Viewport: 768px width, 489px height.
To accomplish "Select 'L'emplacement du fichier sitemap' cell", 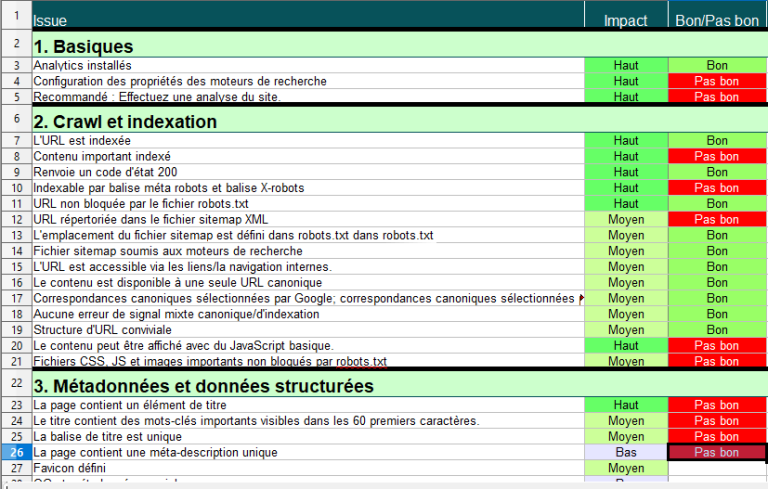I will [308, 235].
